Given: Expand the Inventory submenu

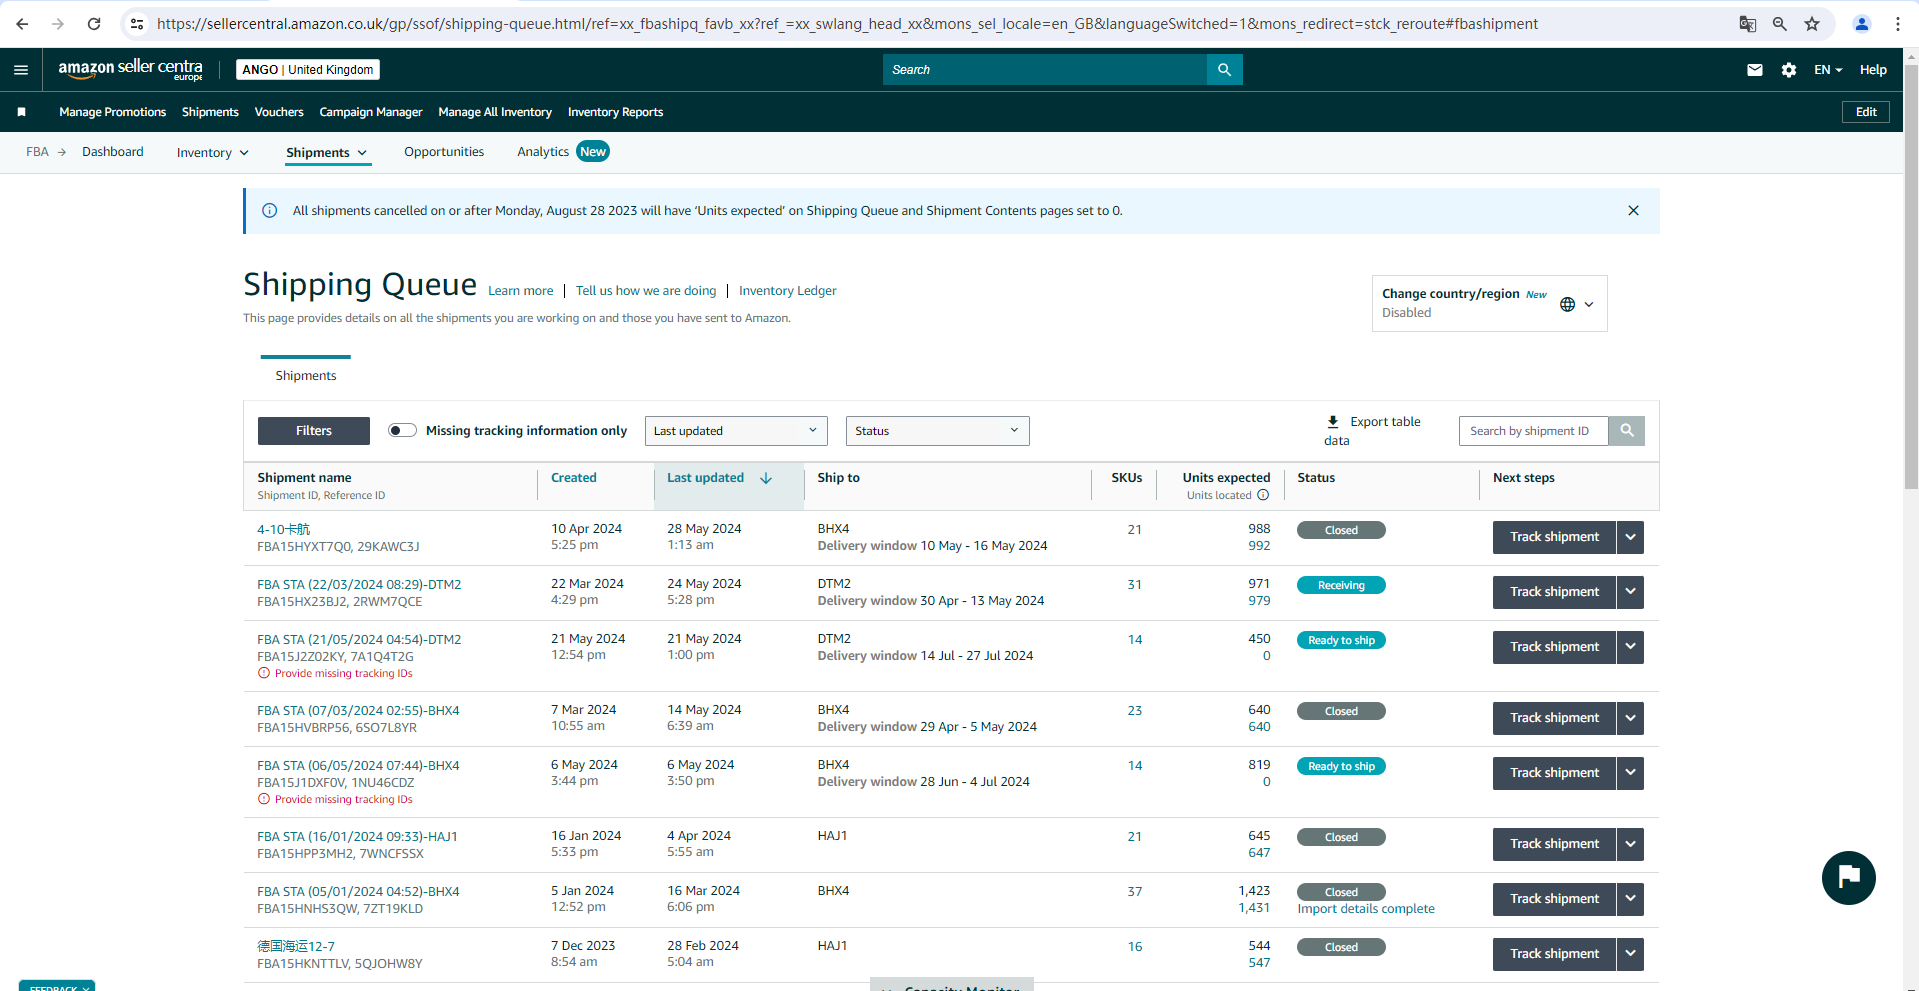Looking at the screenshot, I should click(x=212, y=153).
